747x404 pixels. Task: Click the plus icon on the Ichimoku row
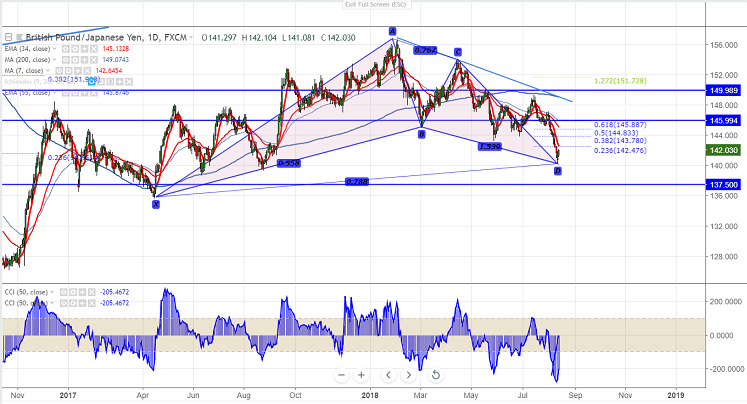pyautogui.click(x=120, y=81)
